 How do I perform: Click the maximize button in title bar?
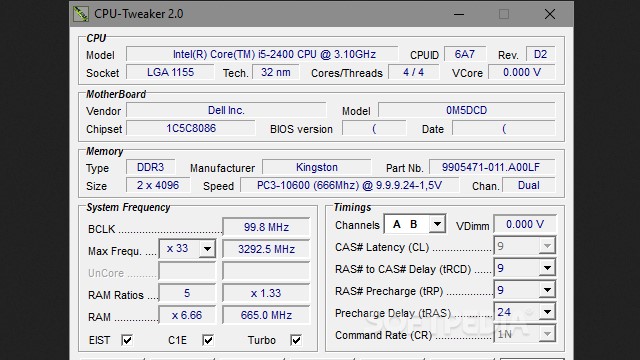click(x=504, y=14)
